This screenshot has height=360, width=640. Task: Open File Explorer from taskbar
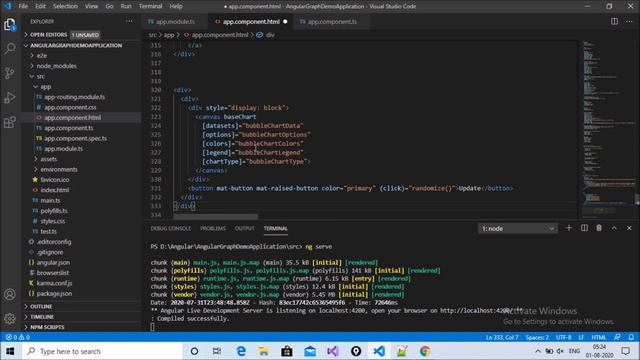coord(264,351)
